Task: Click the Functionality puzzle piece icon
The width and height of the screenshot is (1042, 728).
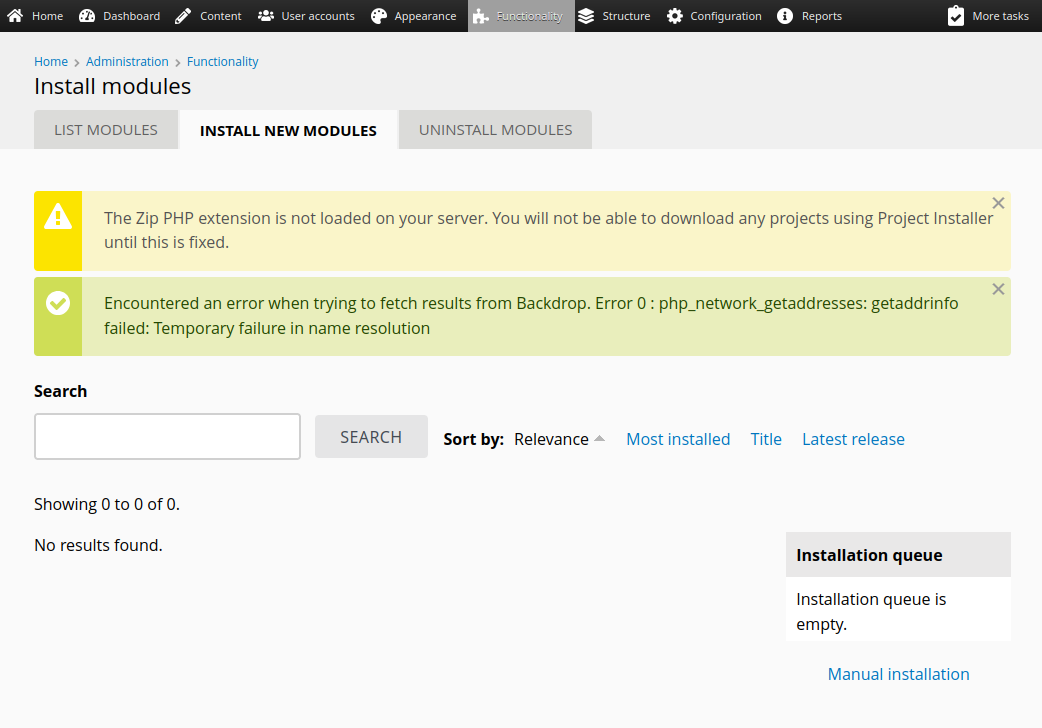Action: pyautogui.click(x=481, y=16)
